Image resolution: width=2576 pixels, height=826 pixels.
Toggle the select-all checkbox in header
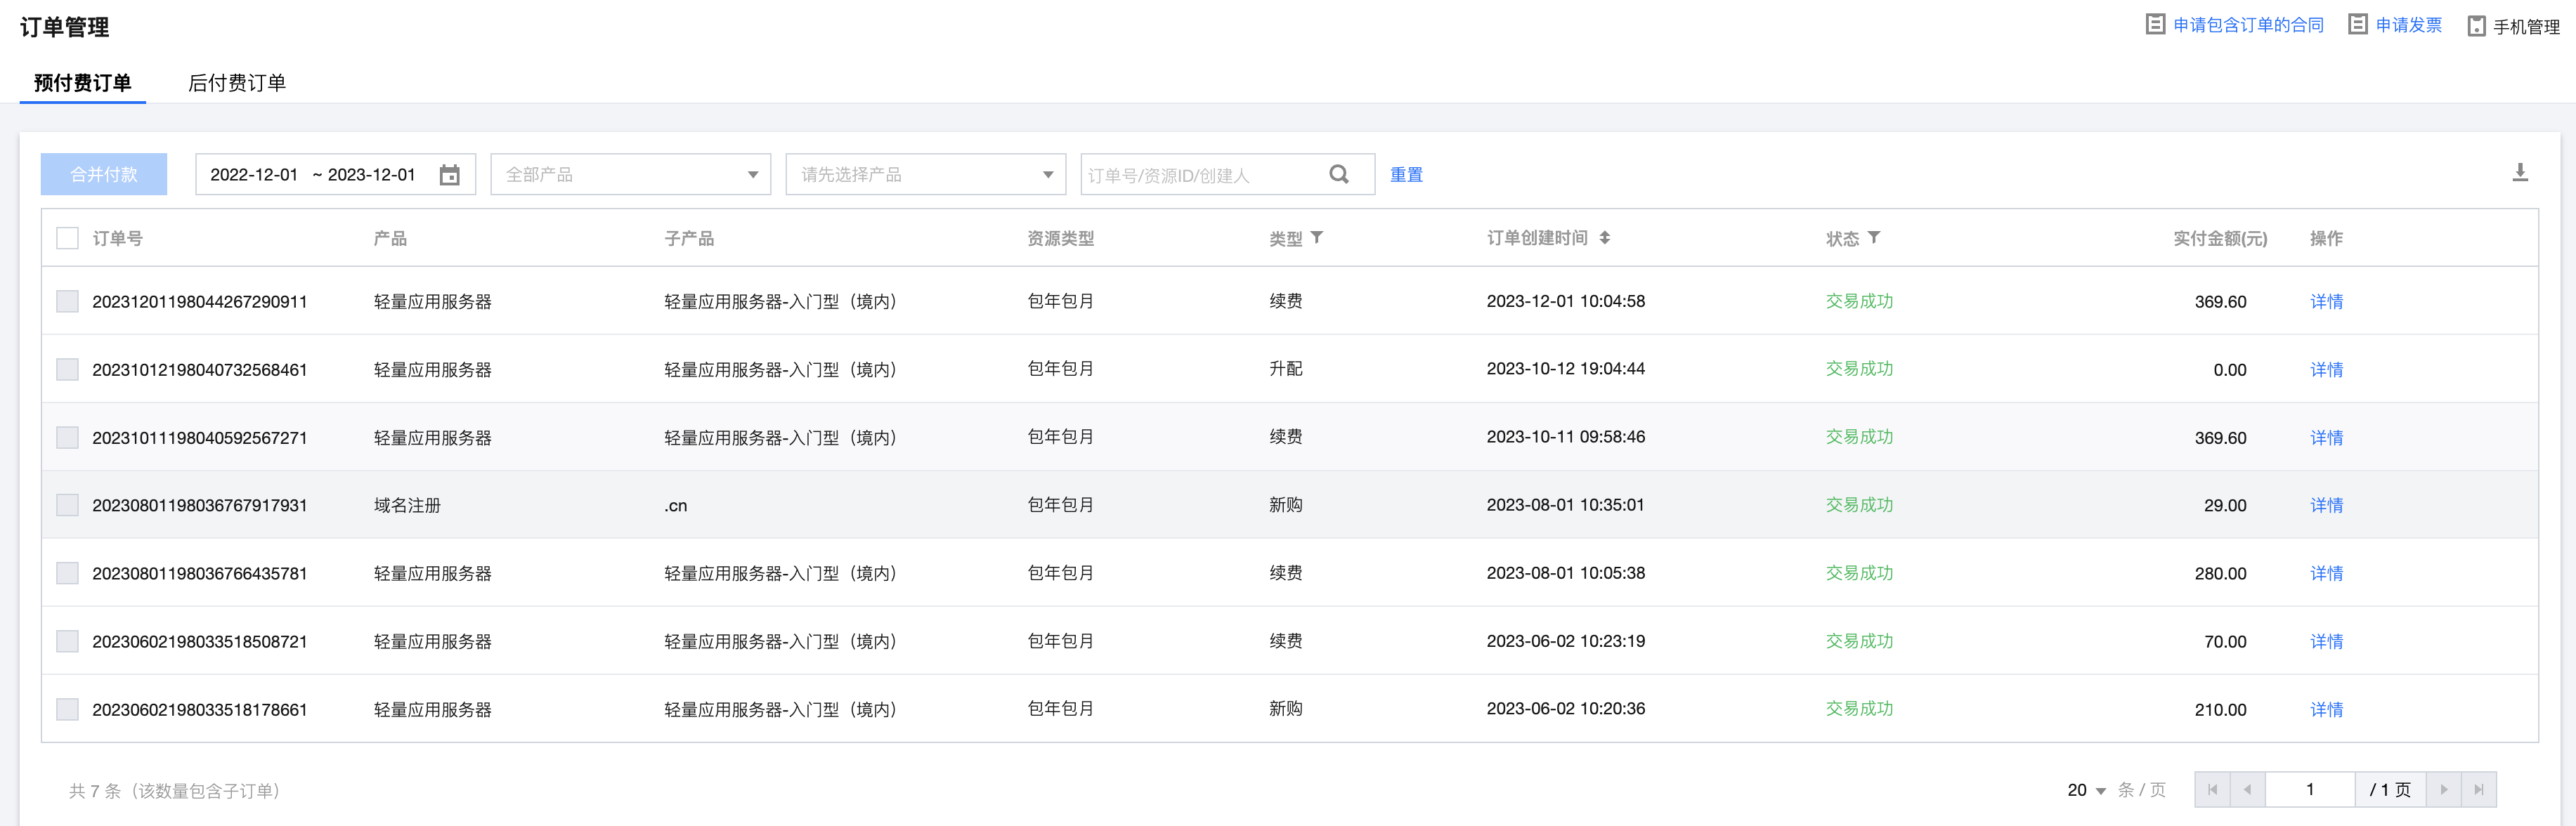67,238
